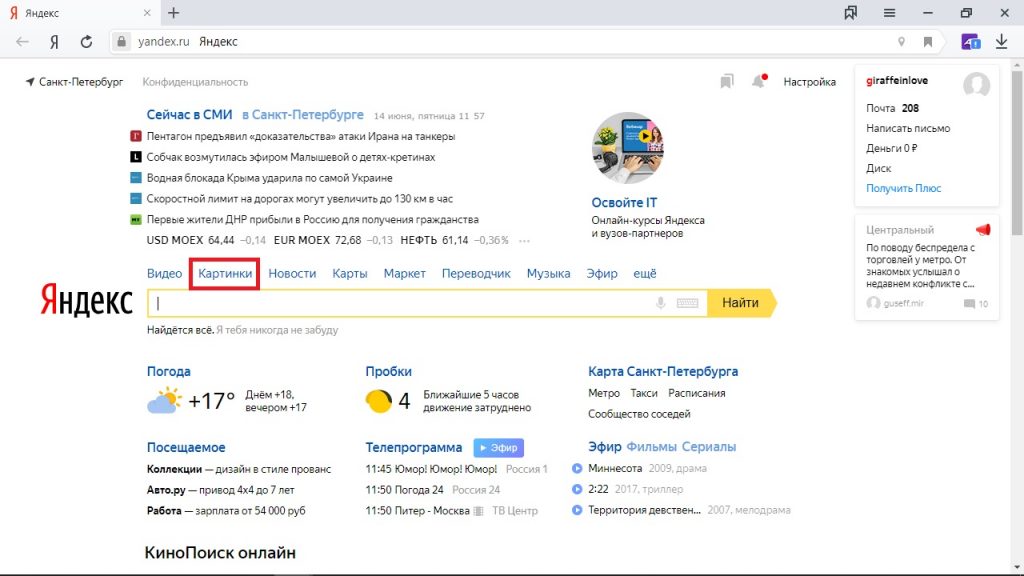This screenshot has height=576, width=1024.
Task: Play the 2:22 thriller using its play icon
Action: click(x=577, y=489)
